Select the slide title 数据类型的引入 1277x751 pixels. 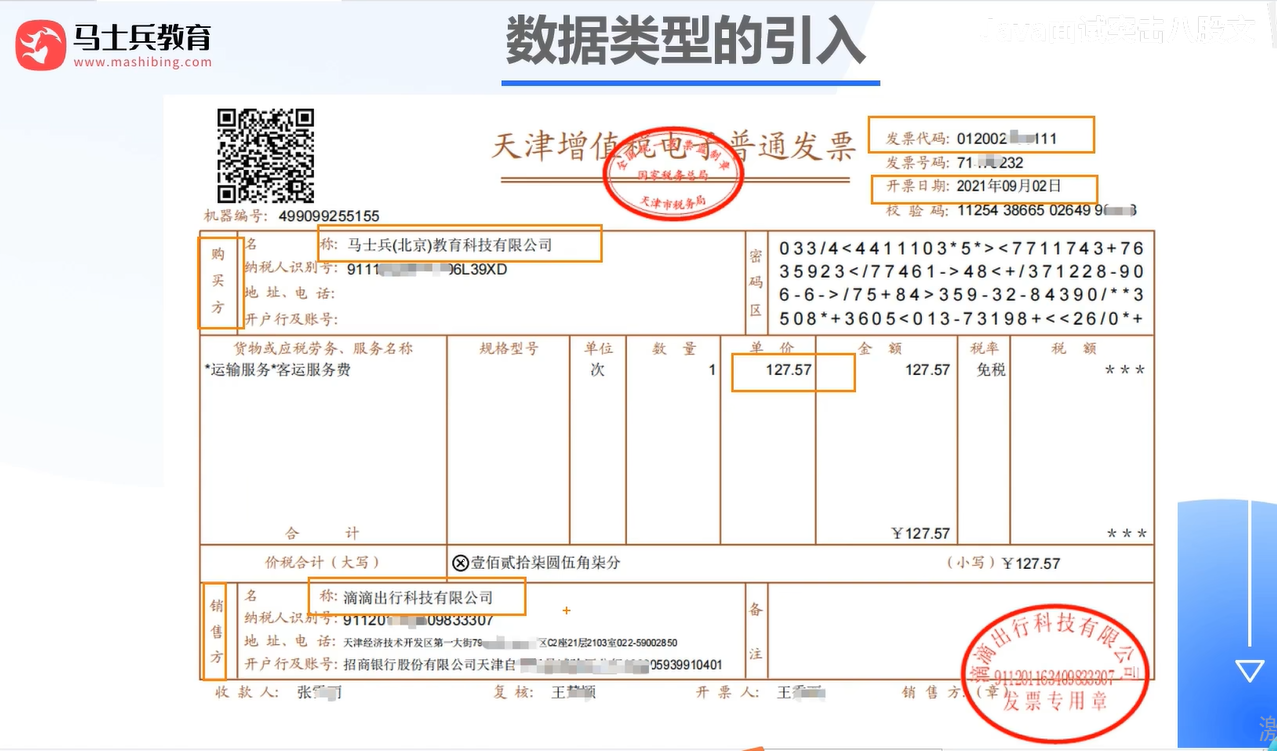click(x=685, y=41)
